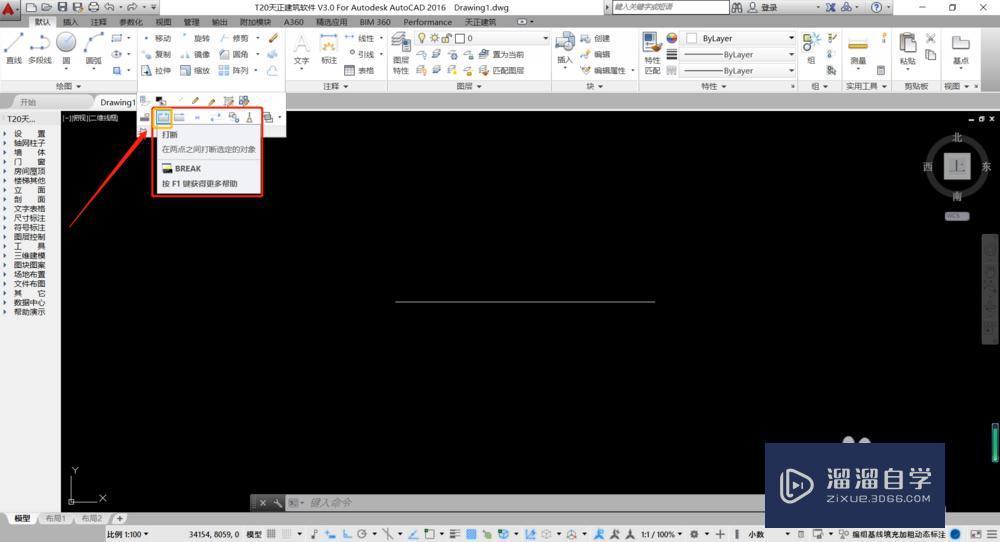The width and height of the screenshot is (1000, 542).
Task: Toggle the layer on/off lightbulb icon
Action: (422, 38)
